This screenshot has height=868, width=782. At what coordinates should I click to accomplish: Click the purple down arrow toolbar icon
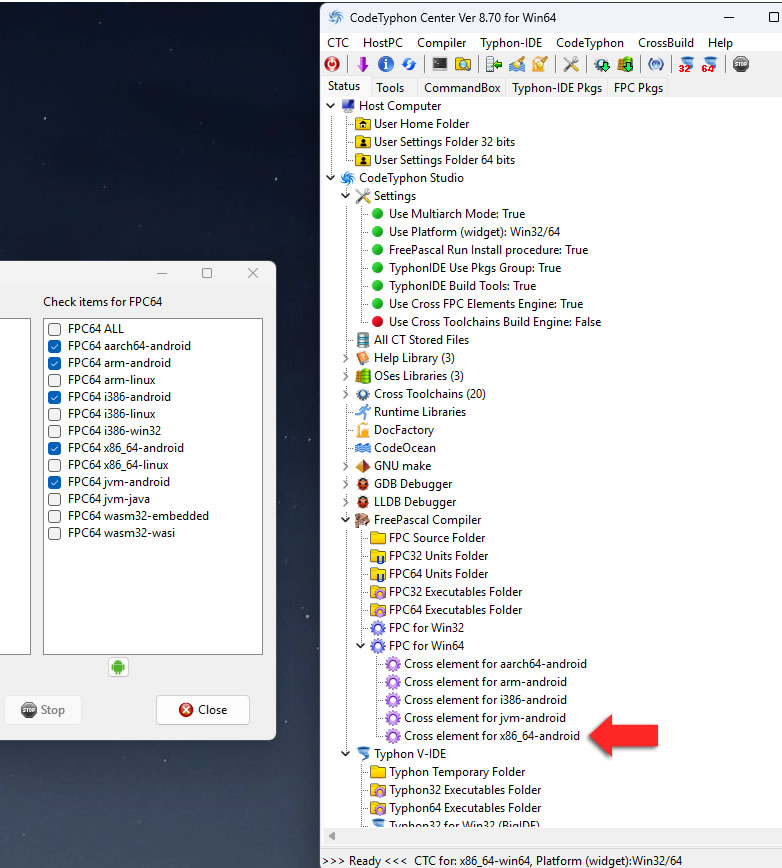(362, 64)
